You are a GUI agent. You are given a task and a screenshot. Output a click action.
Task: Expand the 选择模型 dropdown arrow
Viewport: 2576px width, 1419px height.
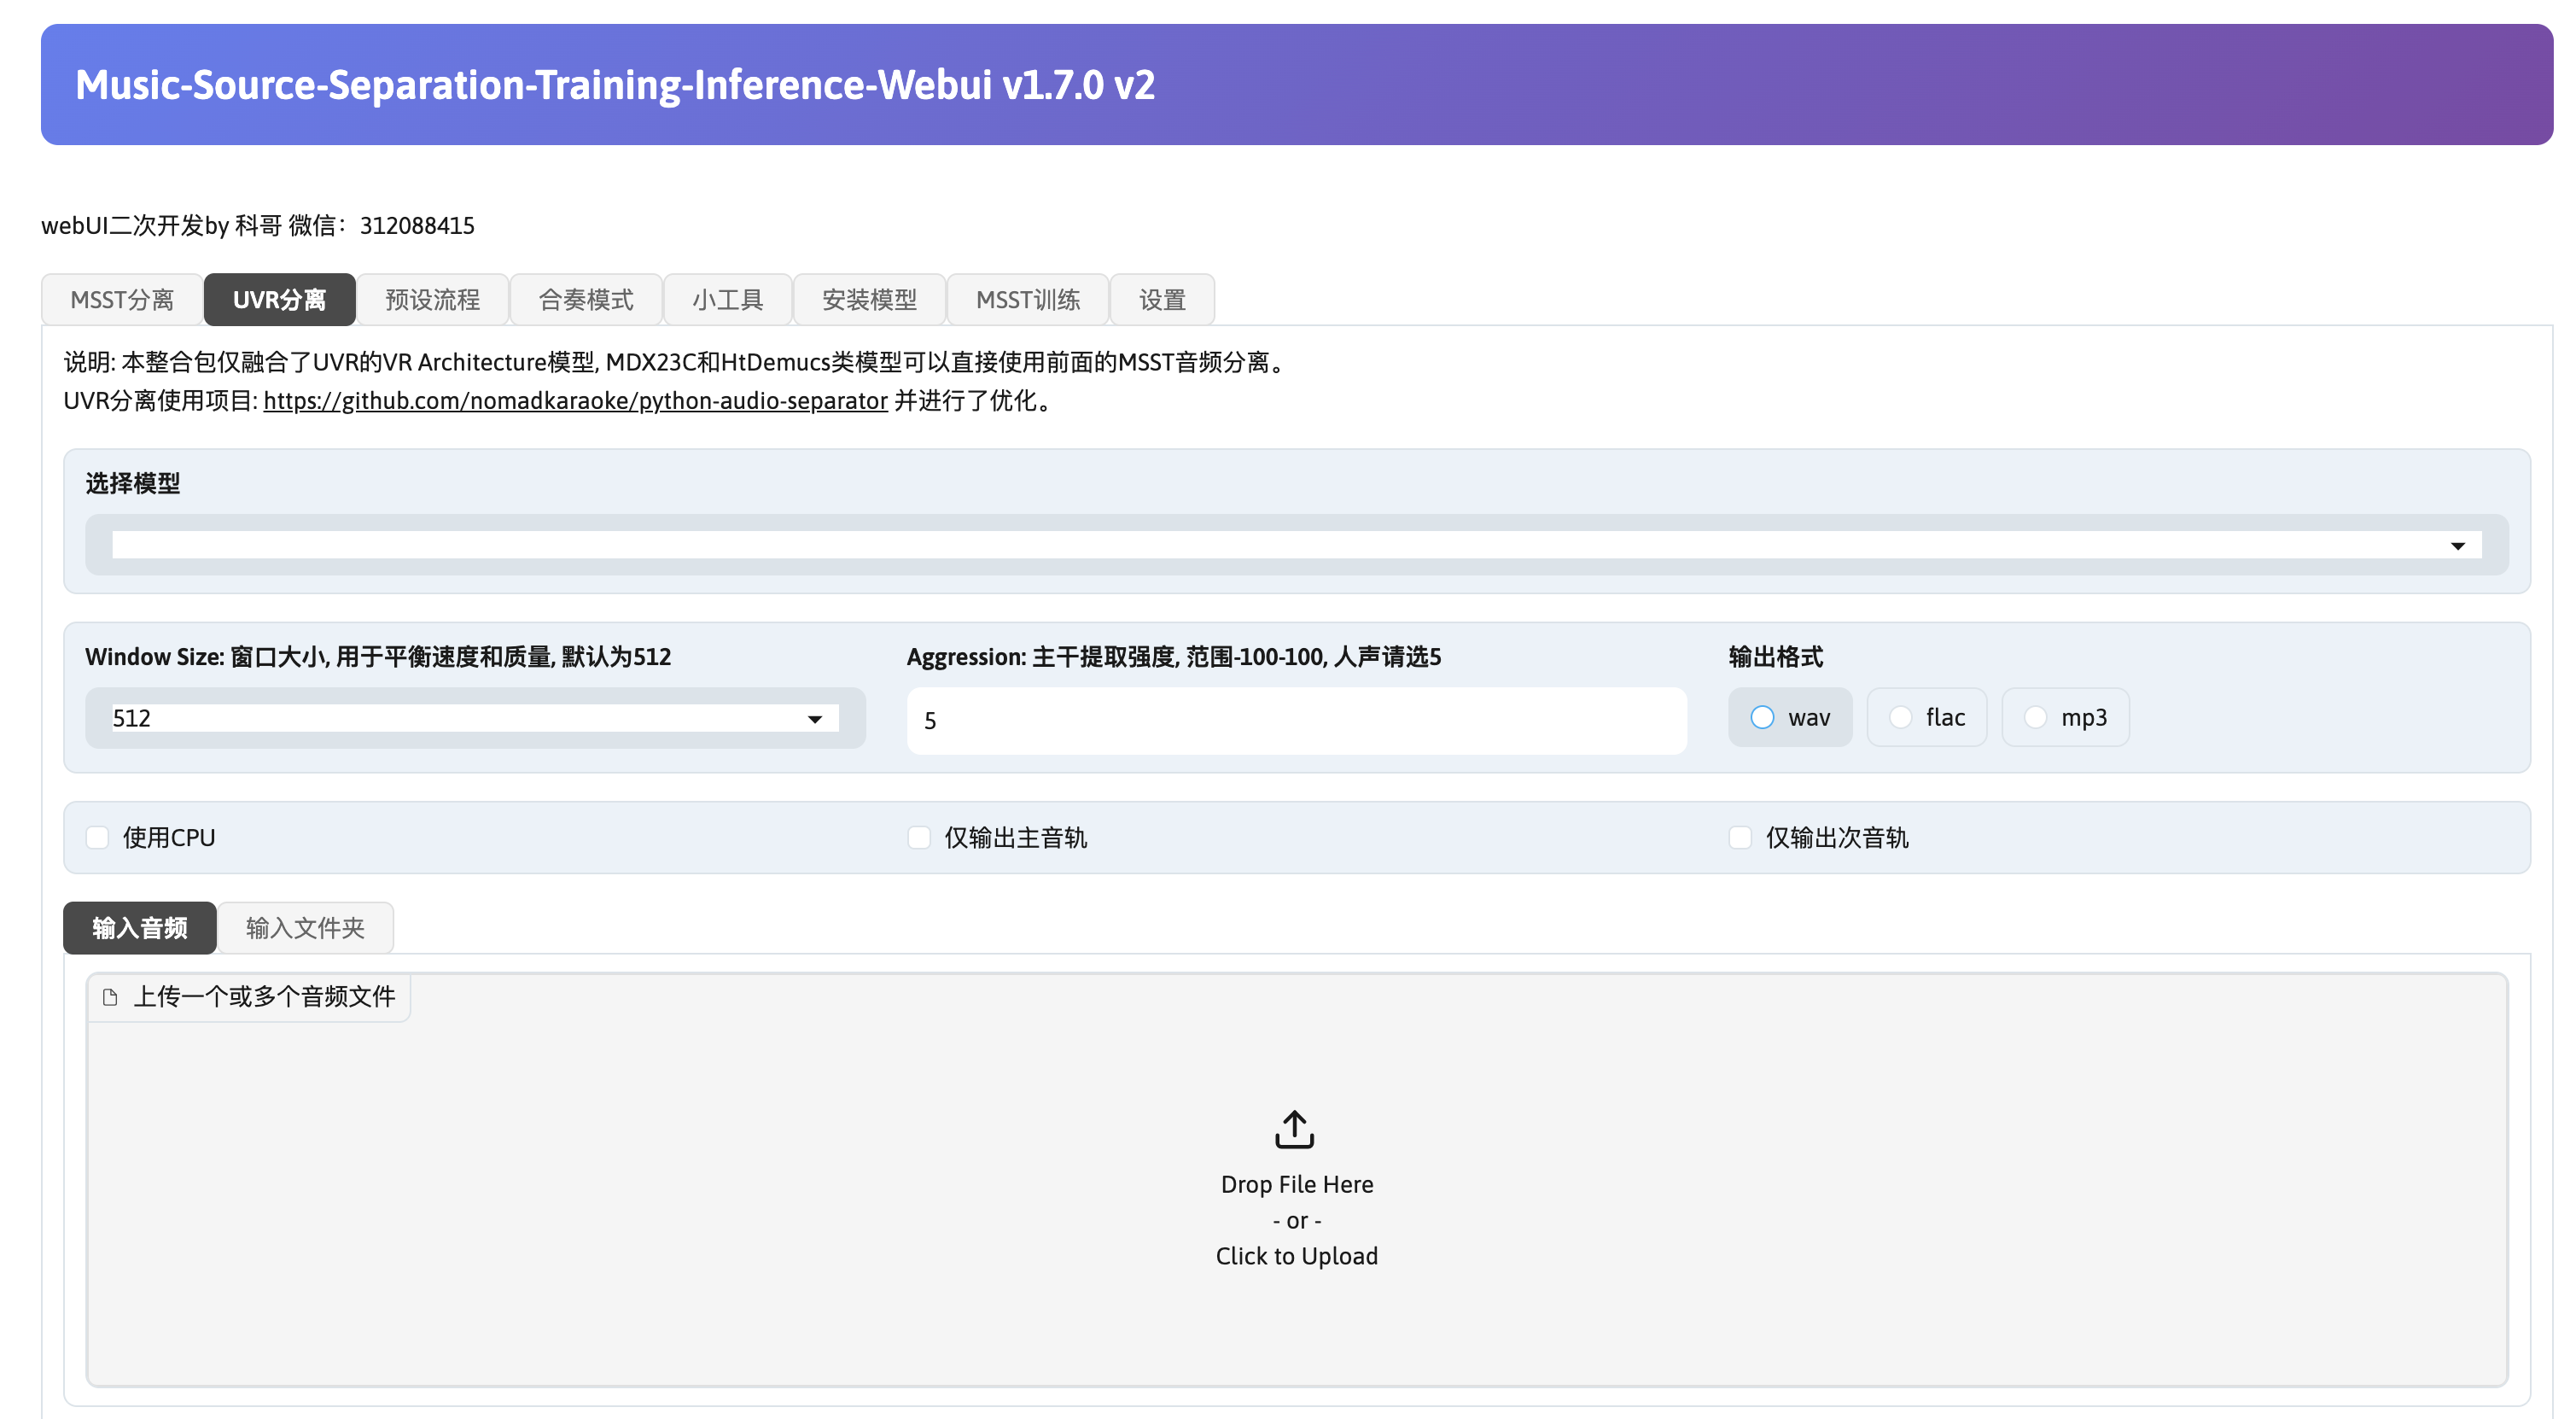(x=2457, y=546)
